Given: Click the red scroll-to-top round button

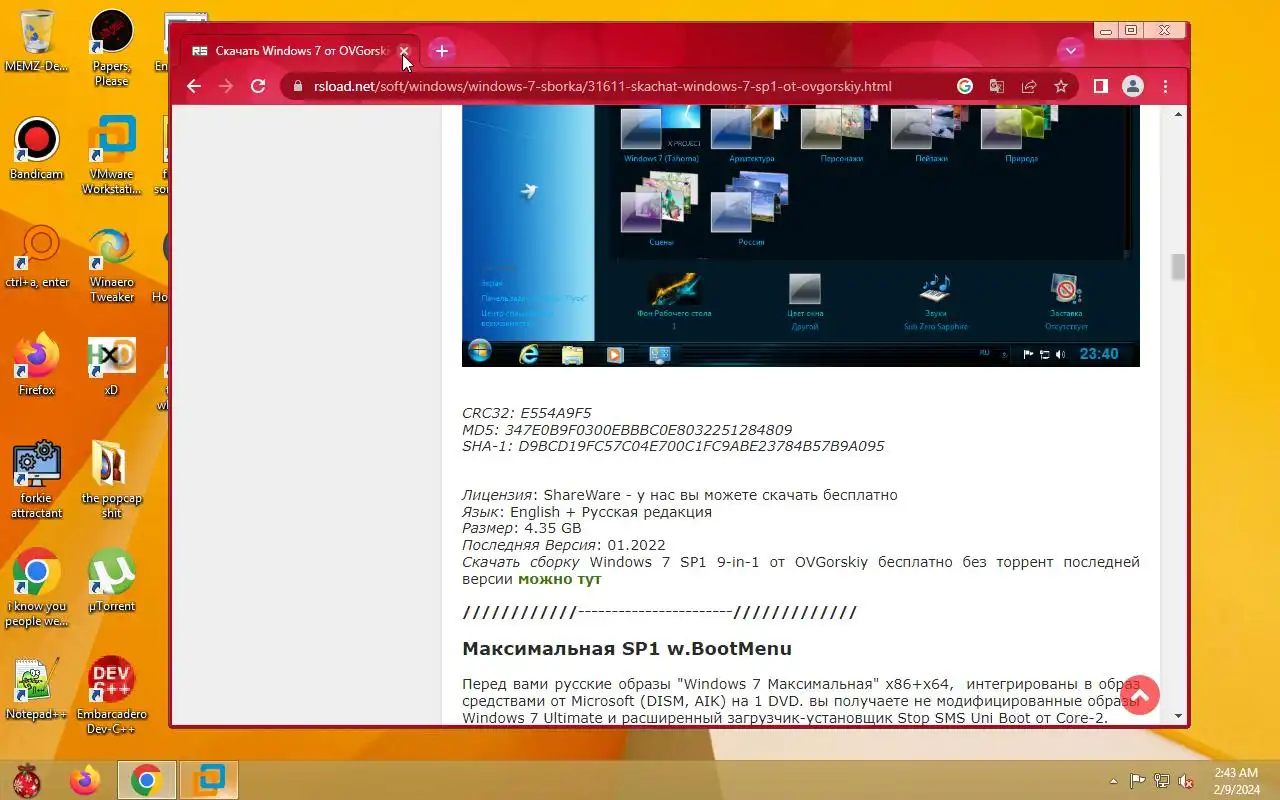Looking at the screenshot, I should click(1140, 695).
